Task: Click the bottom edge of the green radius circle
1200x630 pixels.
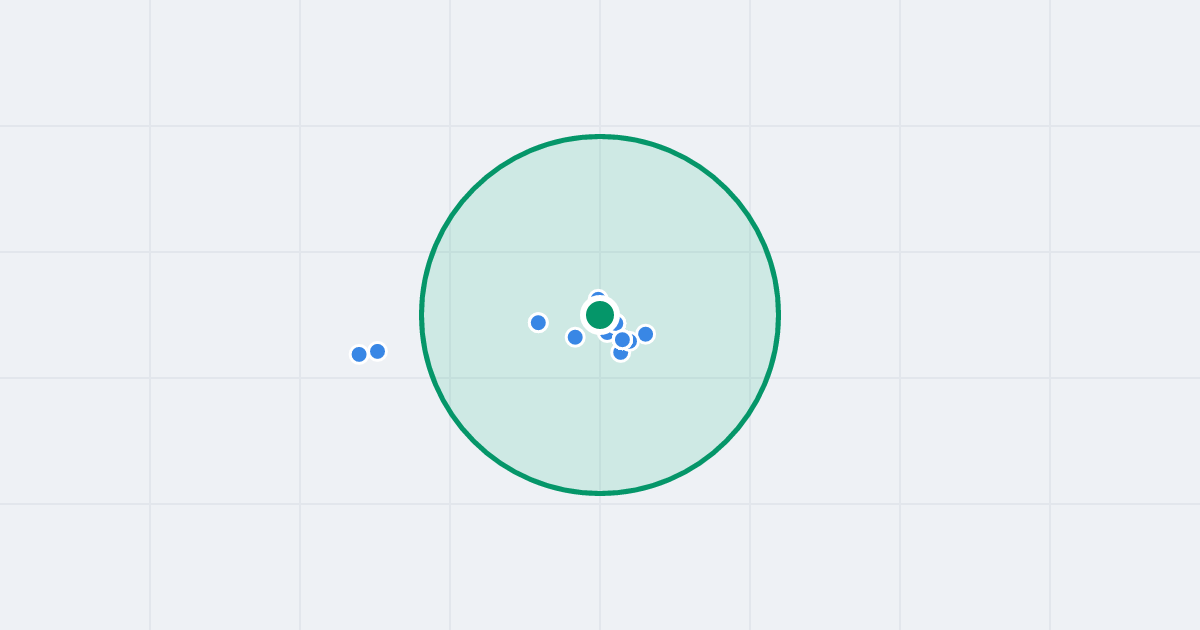Action: coord(600,493)
